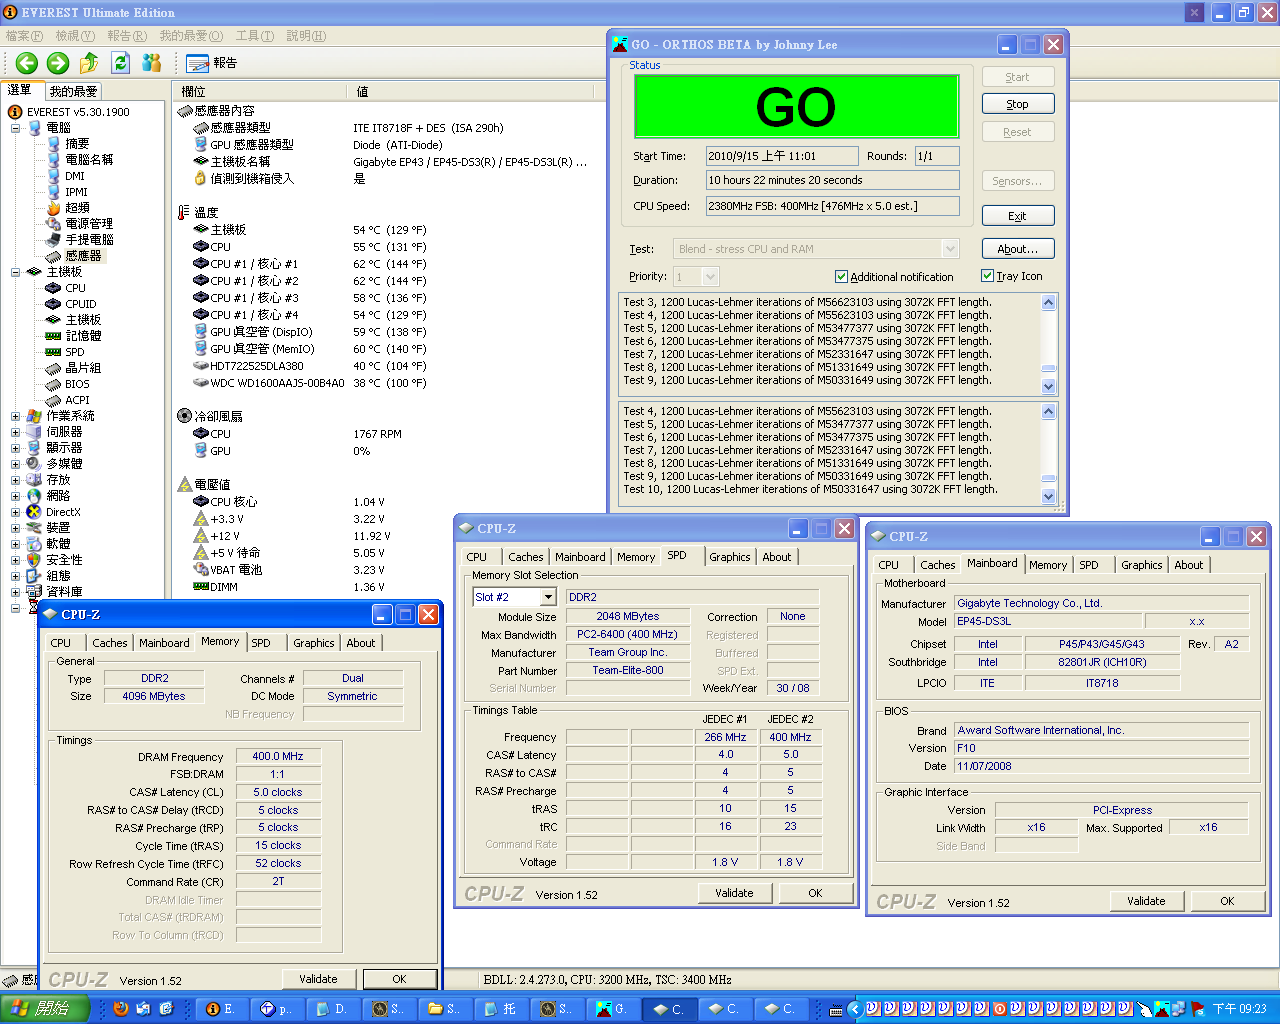1280x1024 pixels.
Task: Click the 欄位 column header in EVEREST
Action: (260, 91)
